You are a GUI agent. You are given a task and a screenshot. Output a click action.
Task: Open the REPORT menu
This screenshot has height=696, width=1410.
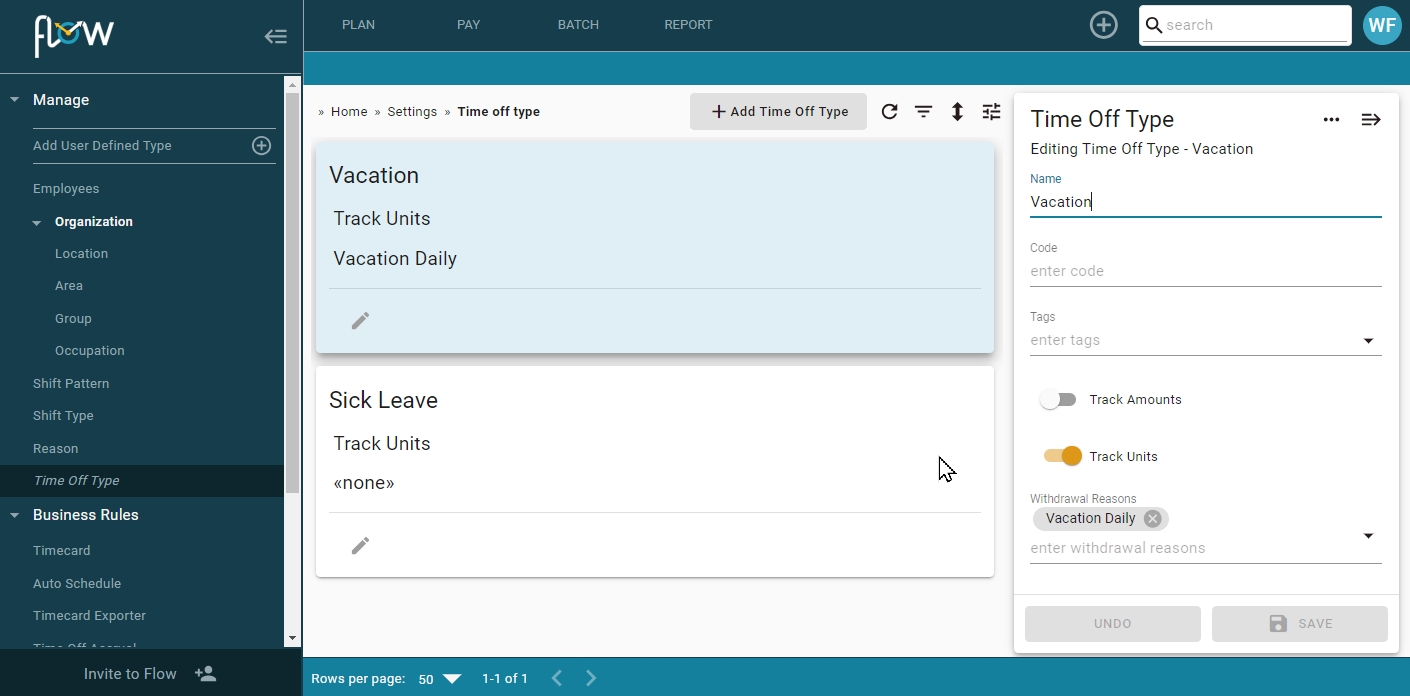tap(688, 25)
